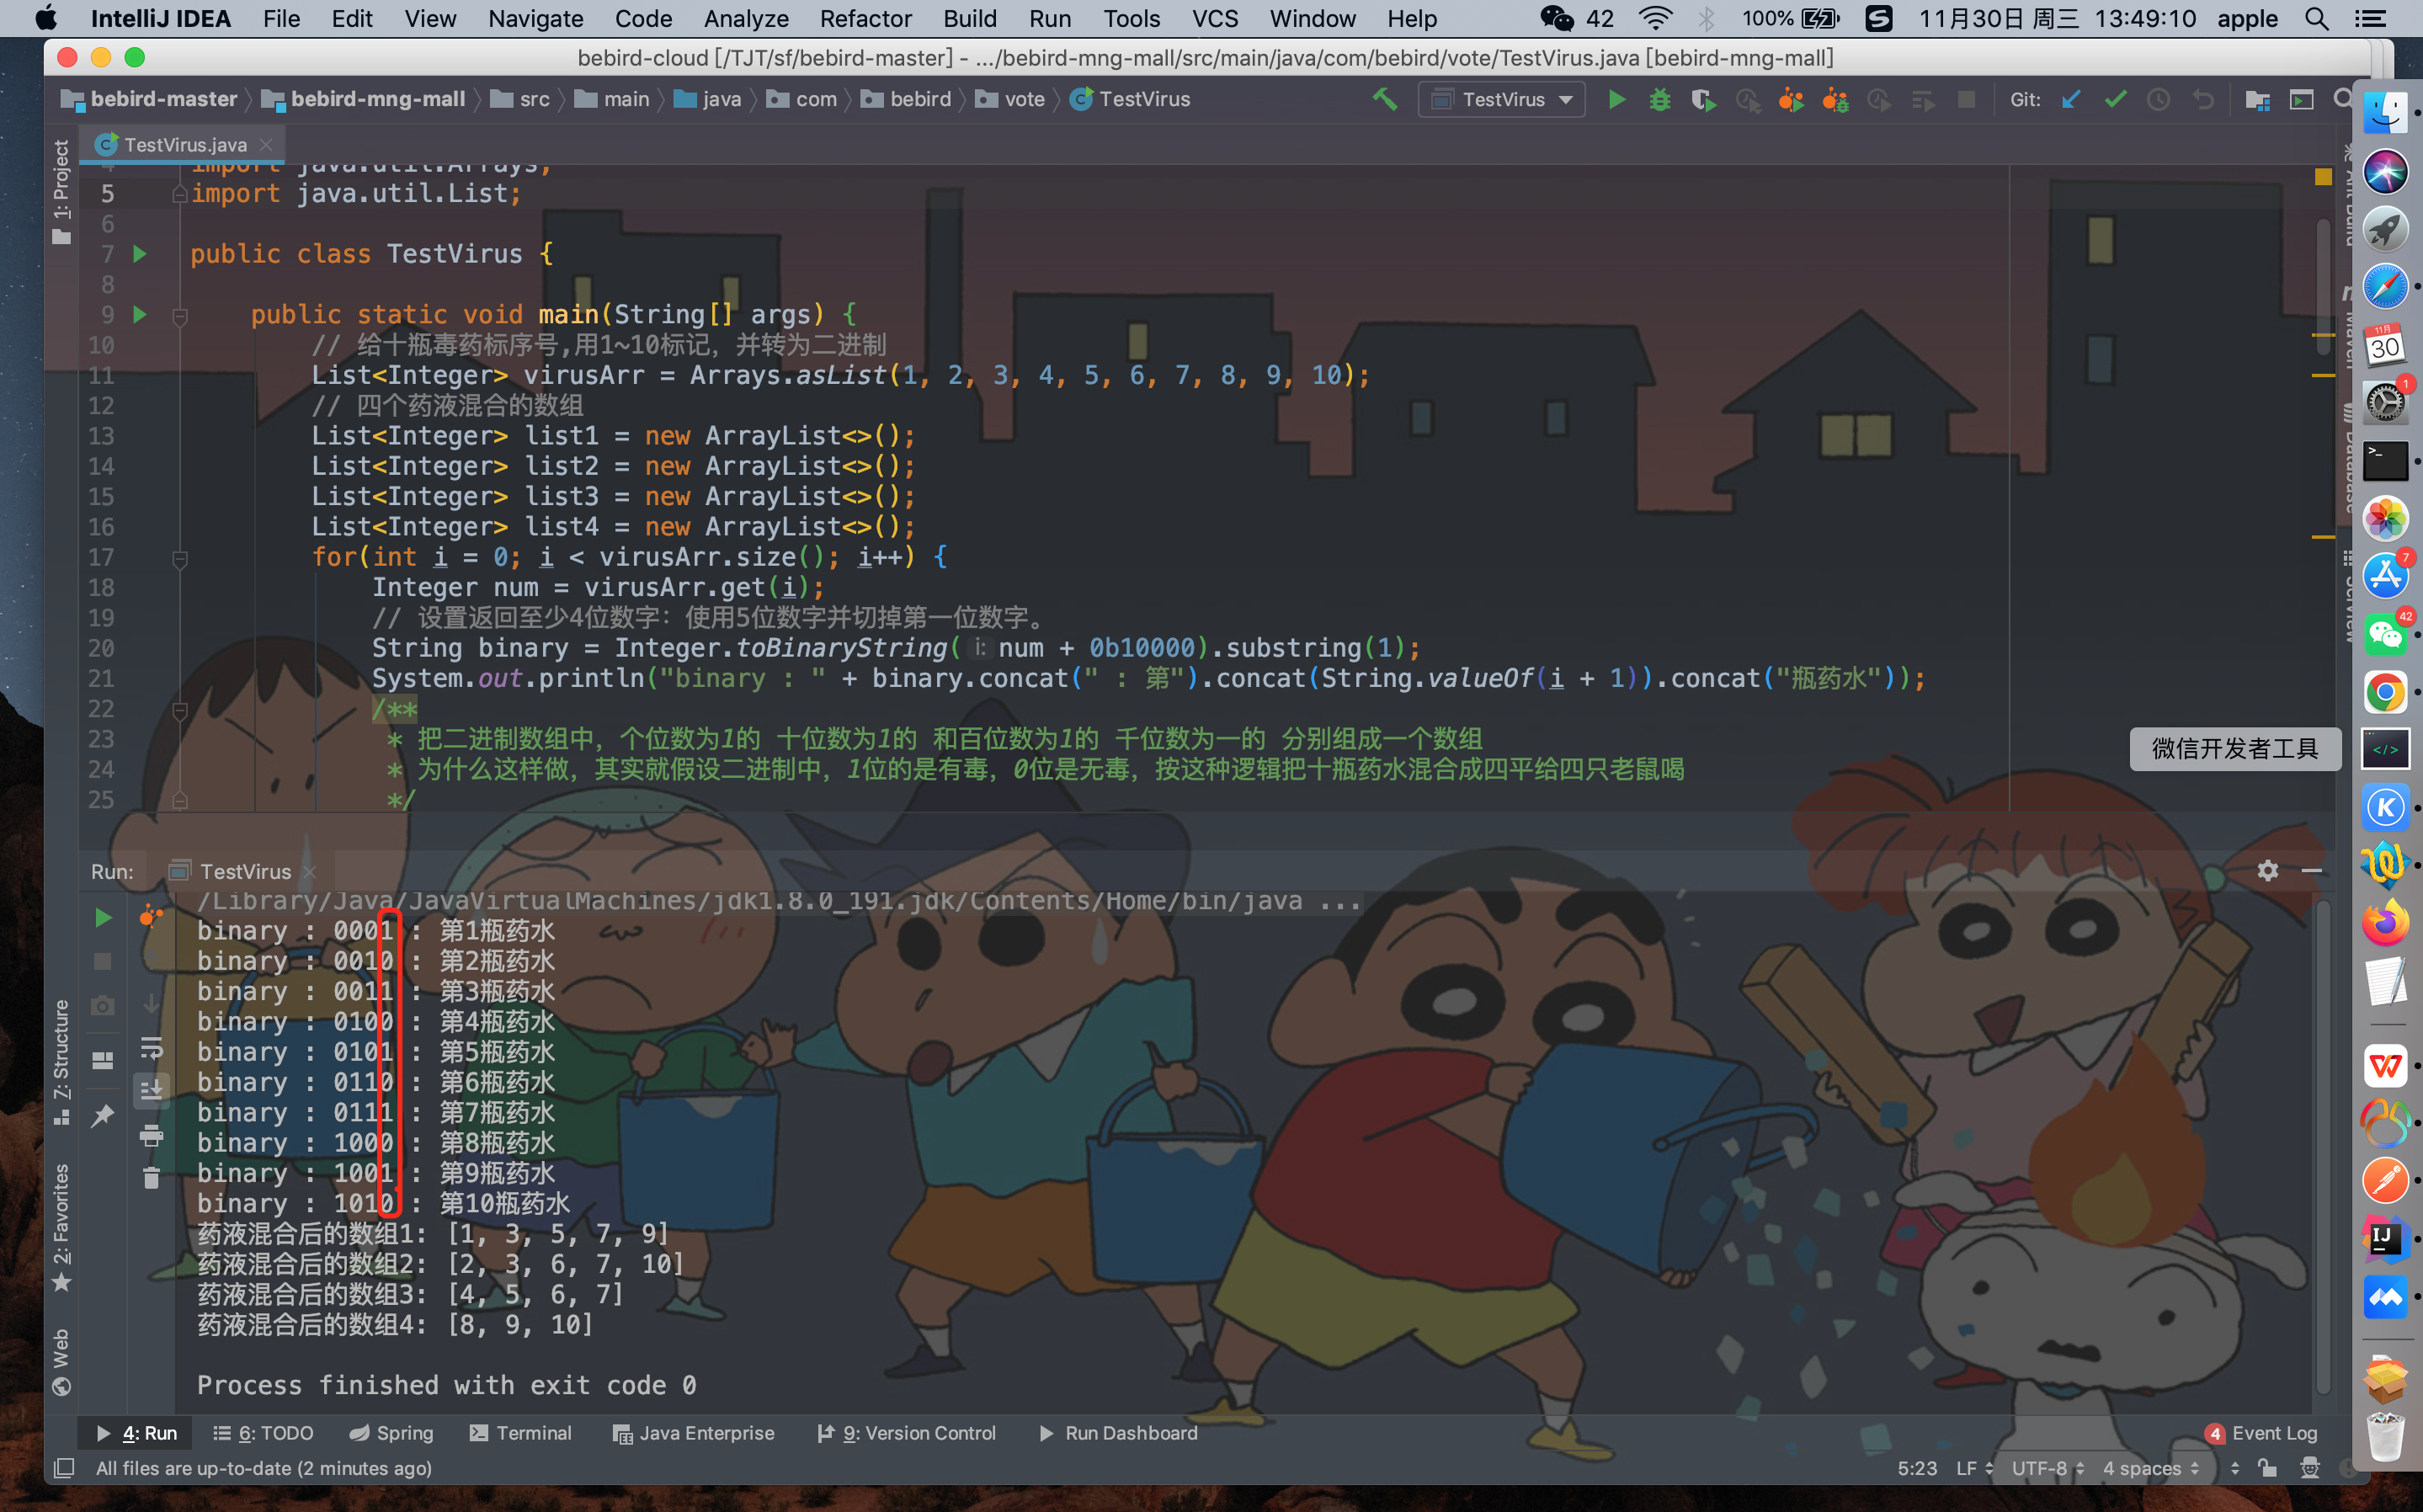The image size is (2423, 1512).
Task: Click the Run Anything icon in toolbar
Action: [2301, 99]
